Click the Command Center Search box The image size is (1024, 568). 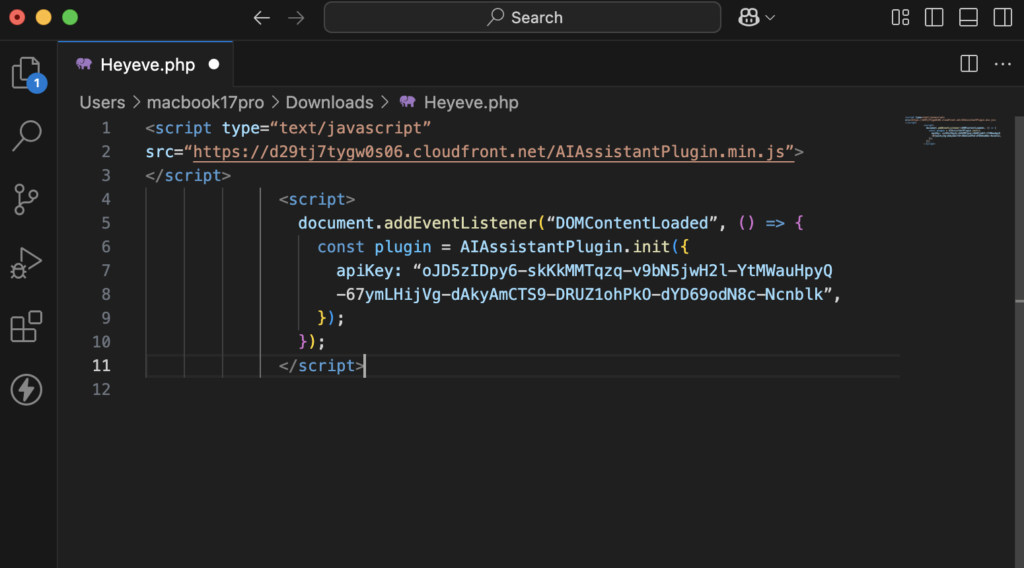(522, 18)
